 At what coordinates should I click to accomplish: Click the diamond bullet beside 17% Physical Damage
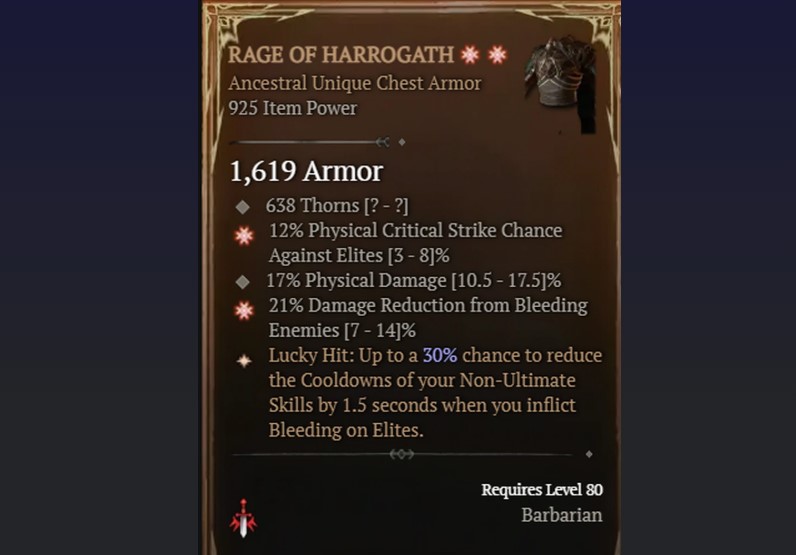(x=243, y=282)
